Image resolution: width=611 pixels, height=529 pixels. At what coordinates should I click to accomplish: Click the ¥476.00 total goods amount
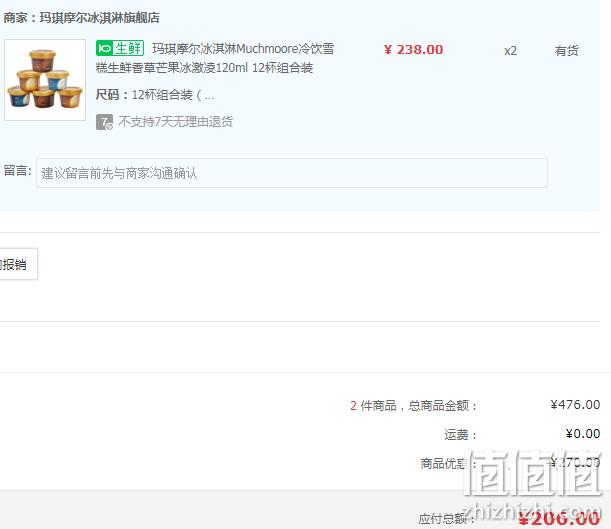pos(575,404)
